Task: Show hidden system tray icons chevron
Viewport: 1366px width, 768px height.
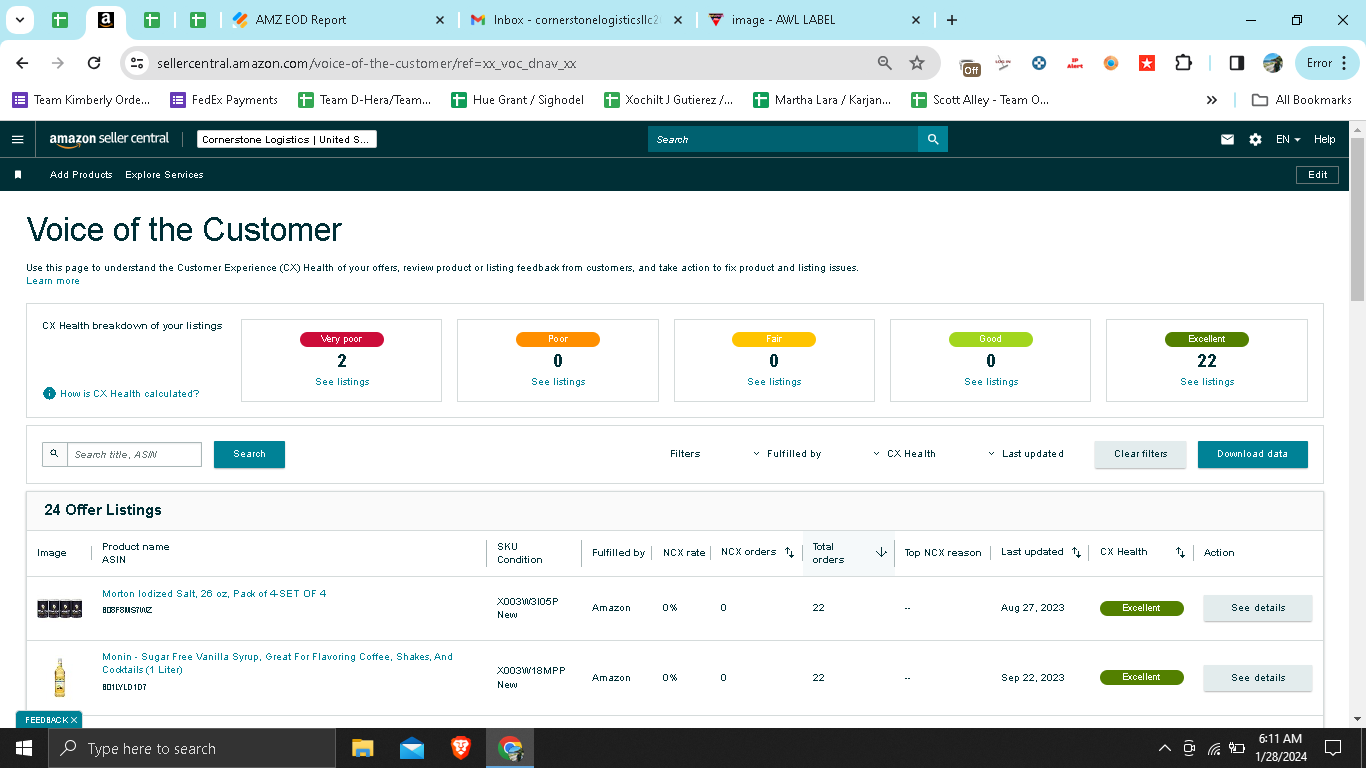Action: point(1164,748)
